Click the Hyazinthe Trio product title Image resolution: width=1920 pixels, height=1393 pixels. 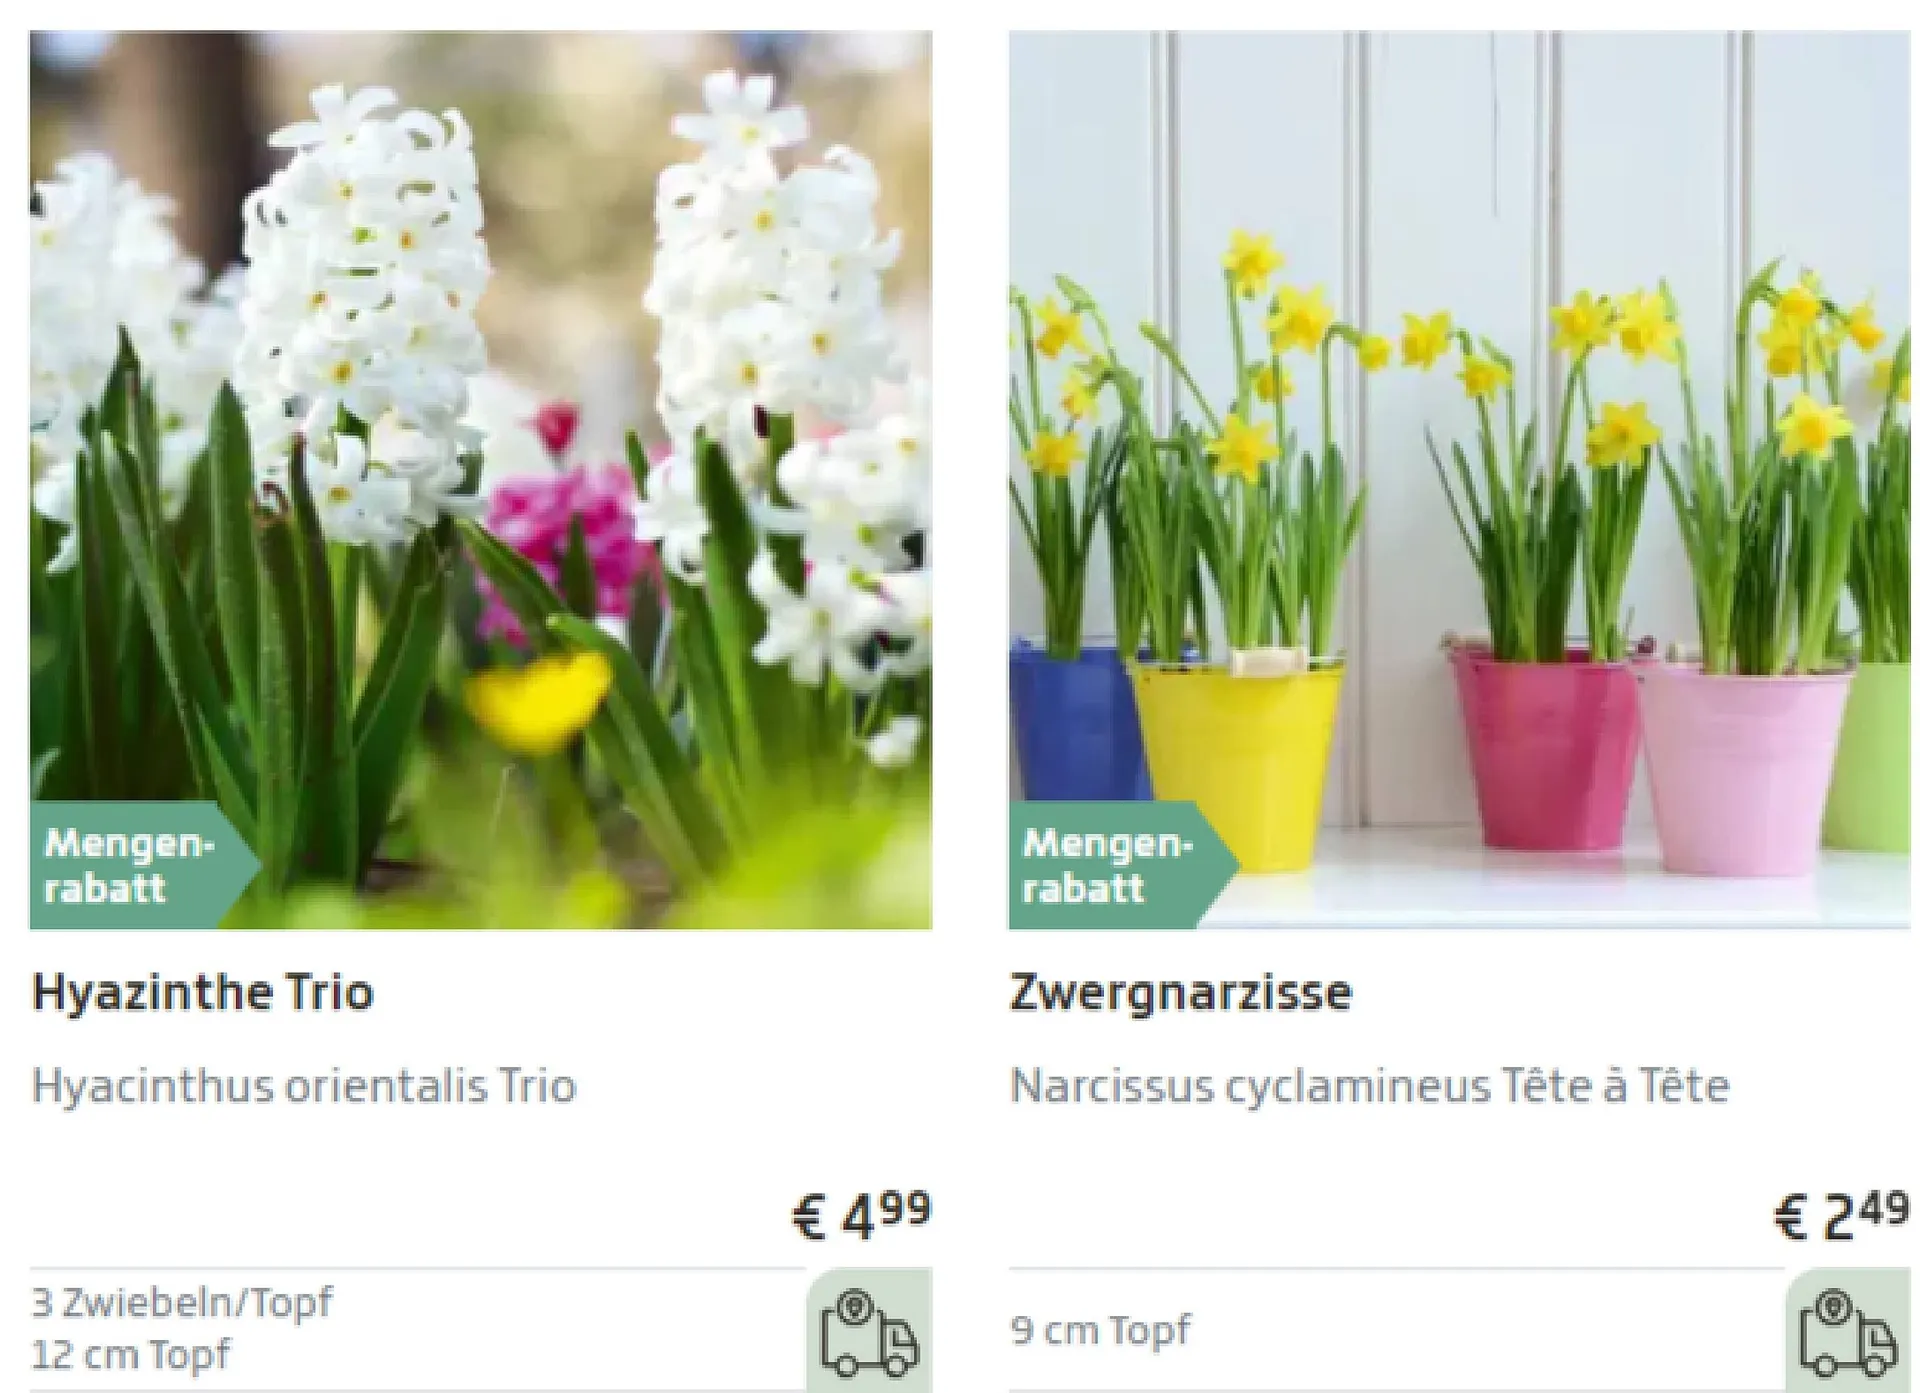[x=203, y=992]
